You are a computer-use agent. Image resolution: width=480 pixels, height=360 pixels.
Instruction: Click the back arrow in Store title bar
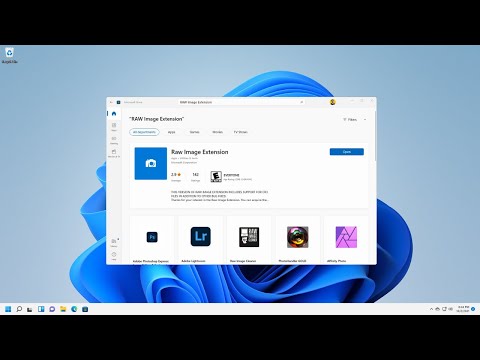(x=111, y=102)
